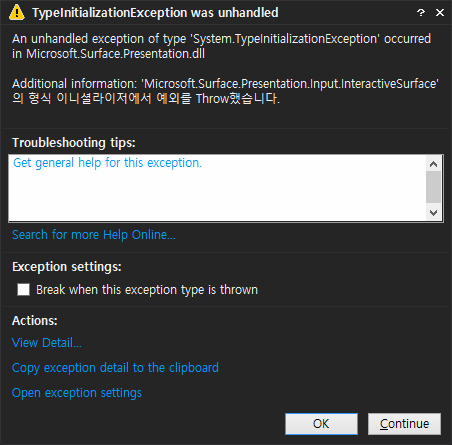
Task: Confirm with the OK button
Action: [321, 424]
